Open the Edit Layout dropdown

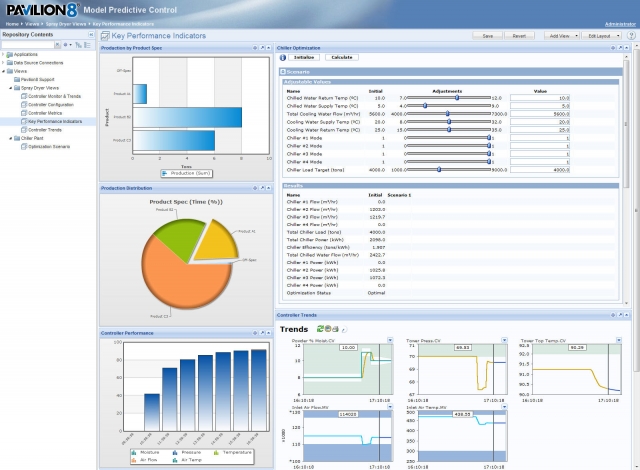pyautogui.click(x=602, y=36)
